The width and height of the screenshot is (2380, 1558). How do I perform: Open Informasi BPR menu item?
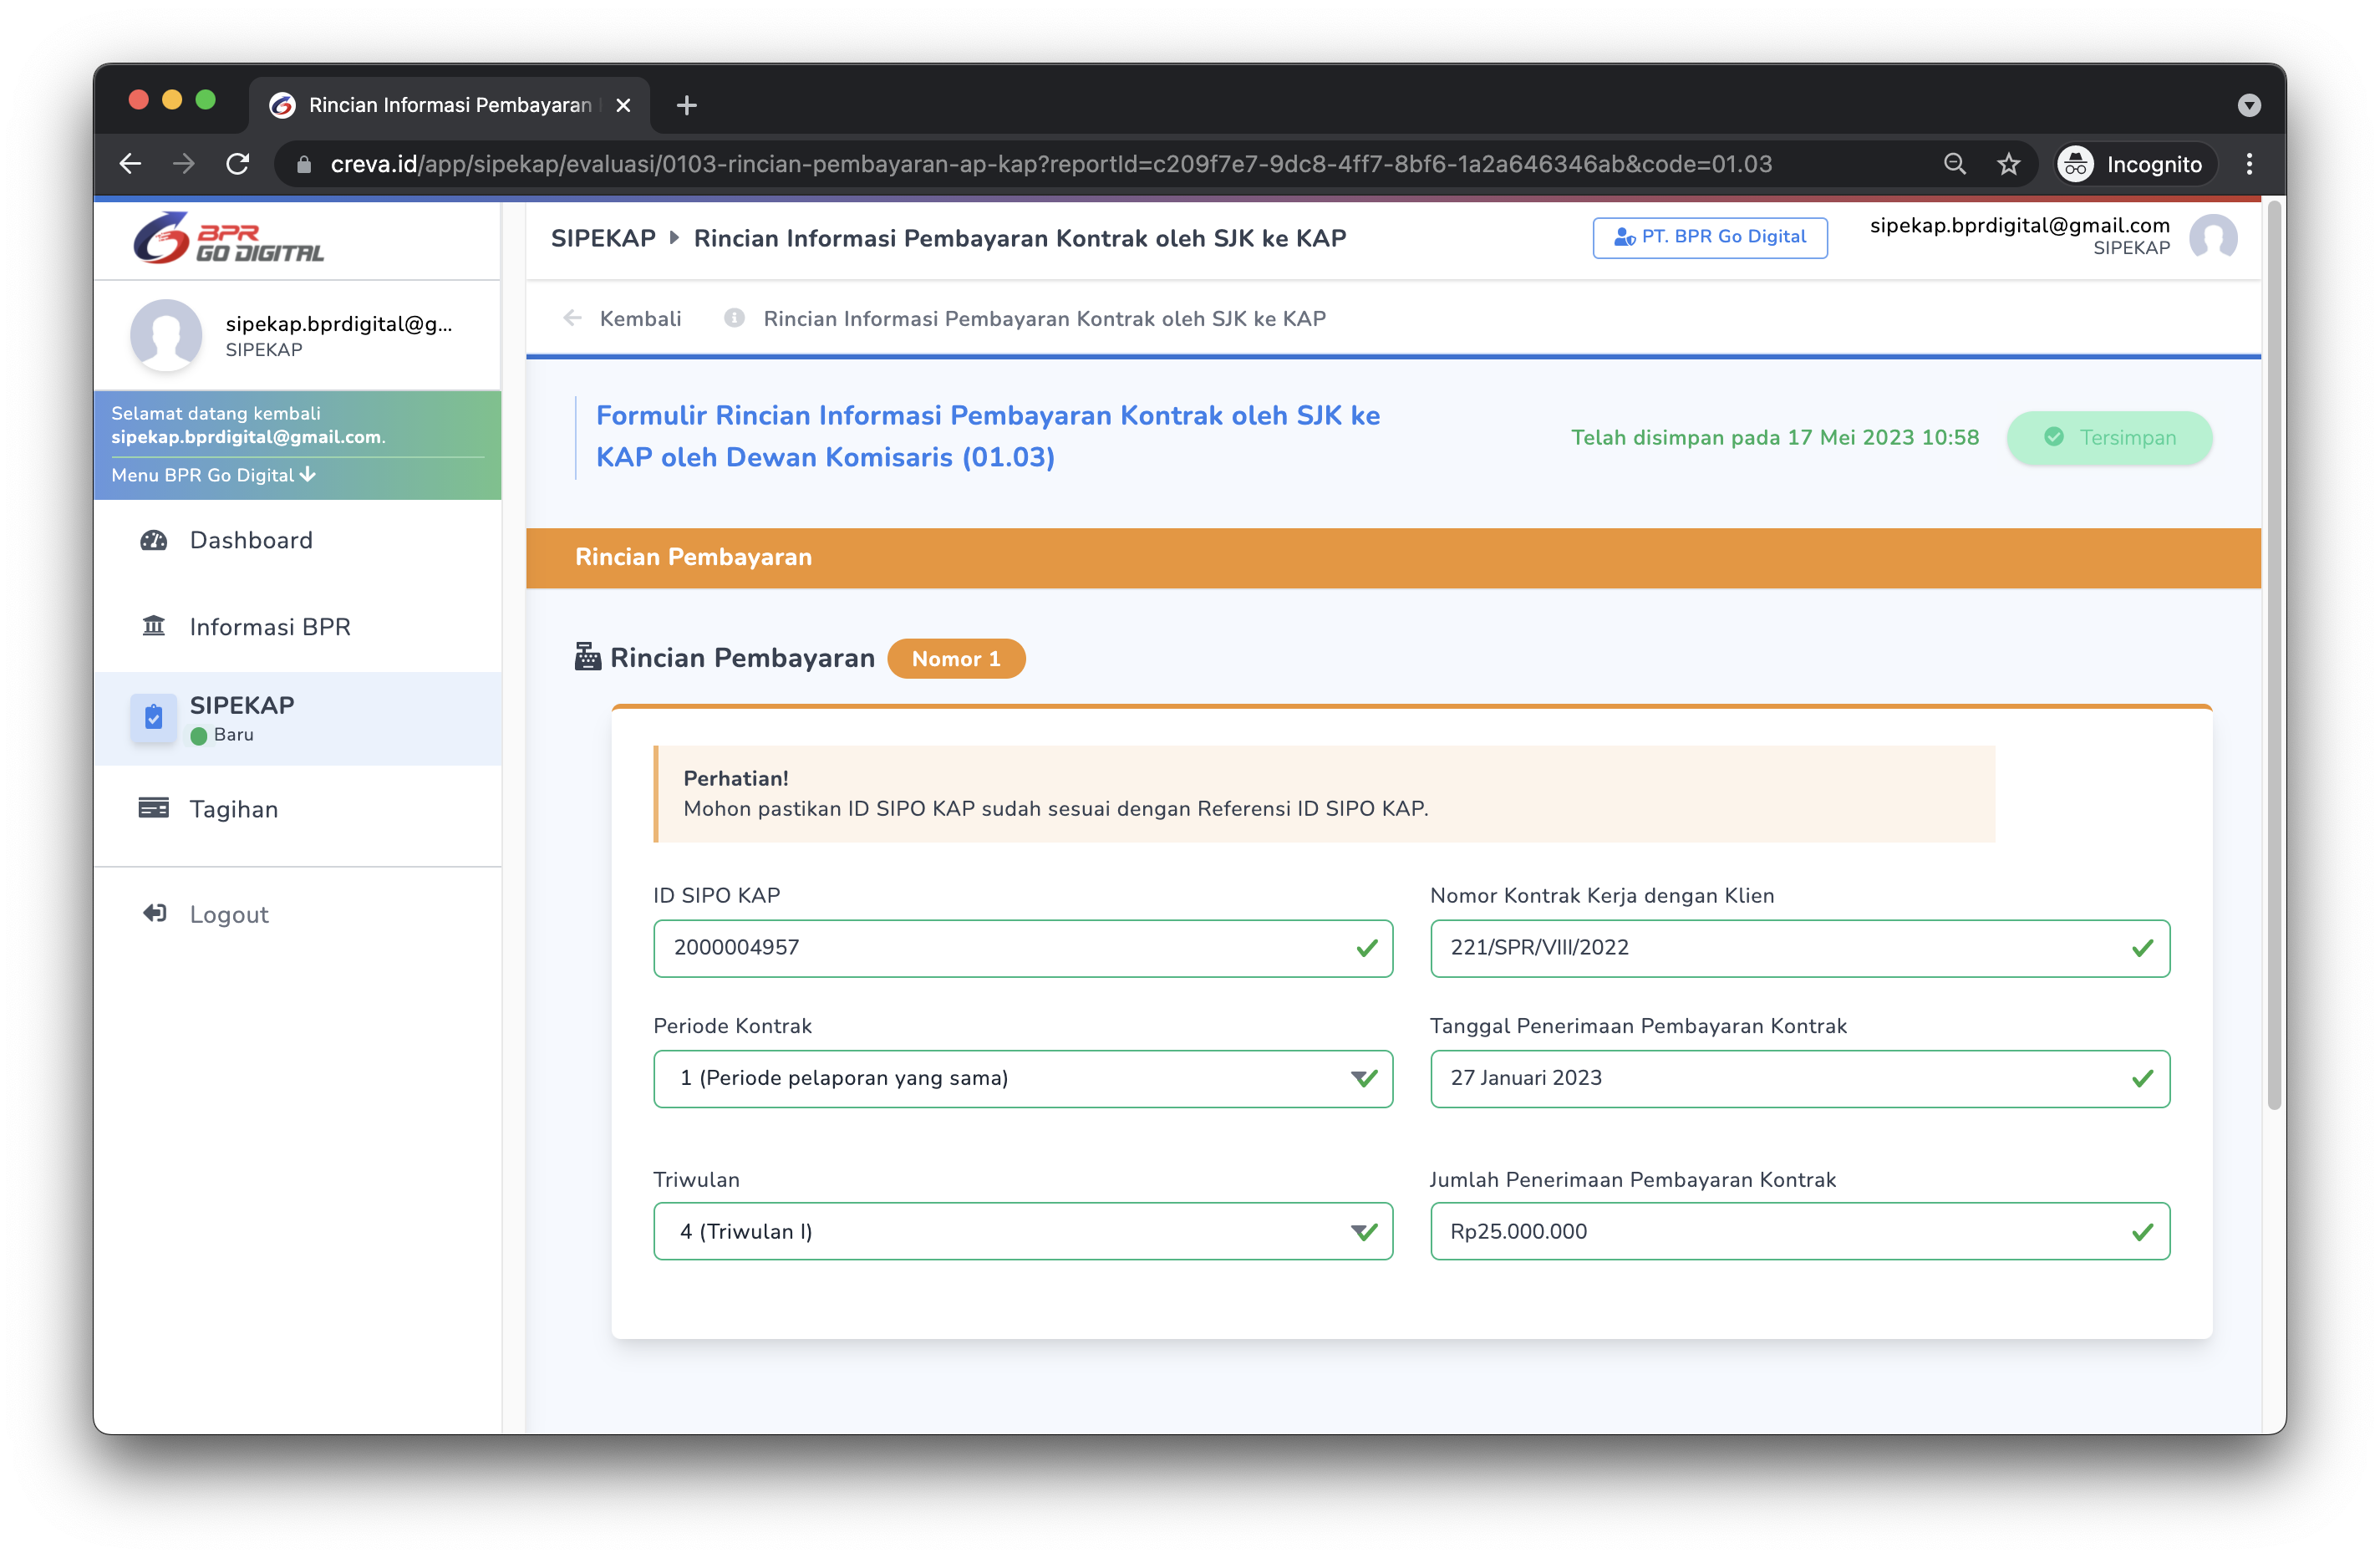pos(298,627)
